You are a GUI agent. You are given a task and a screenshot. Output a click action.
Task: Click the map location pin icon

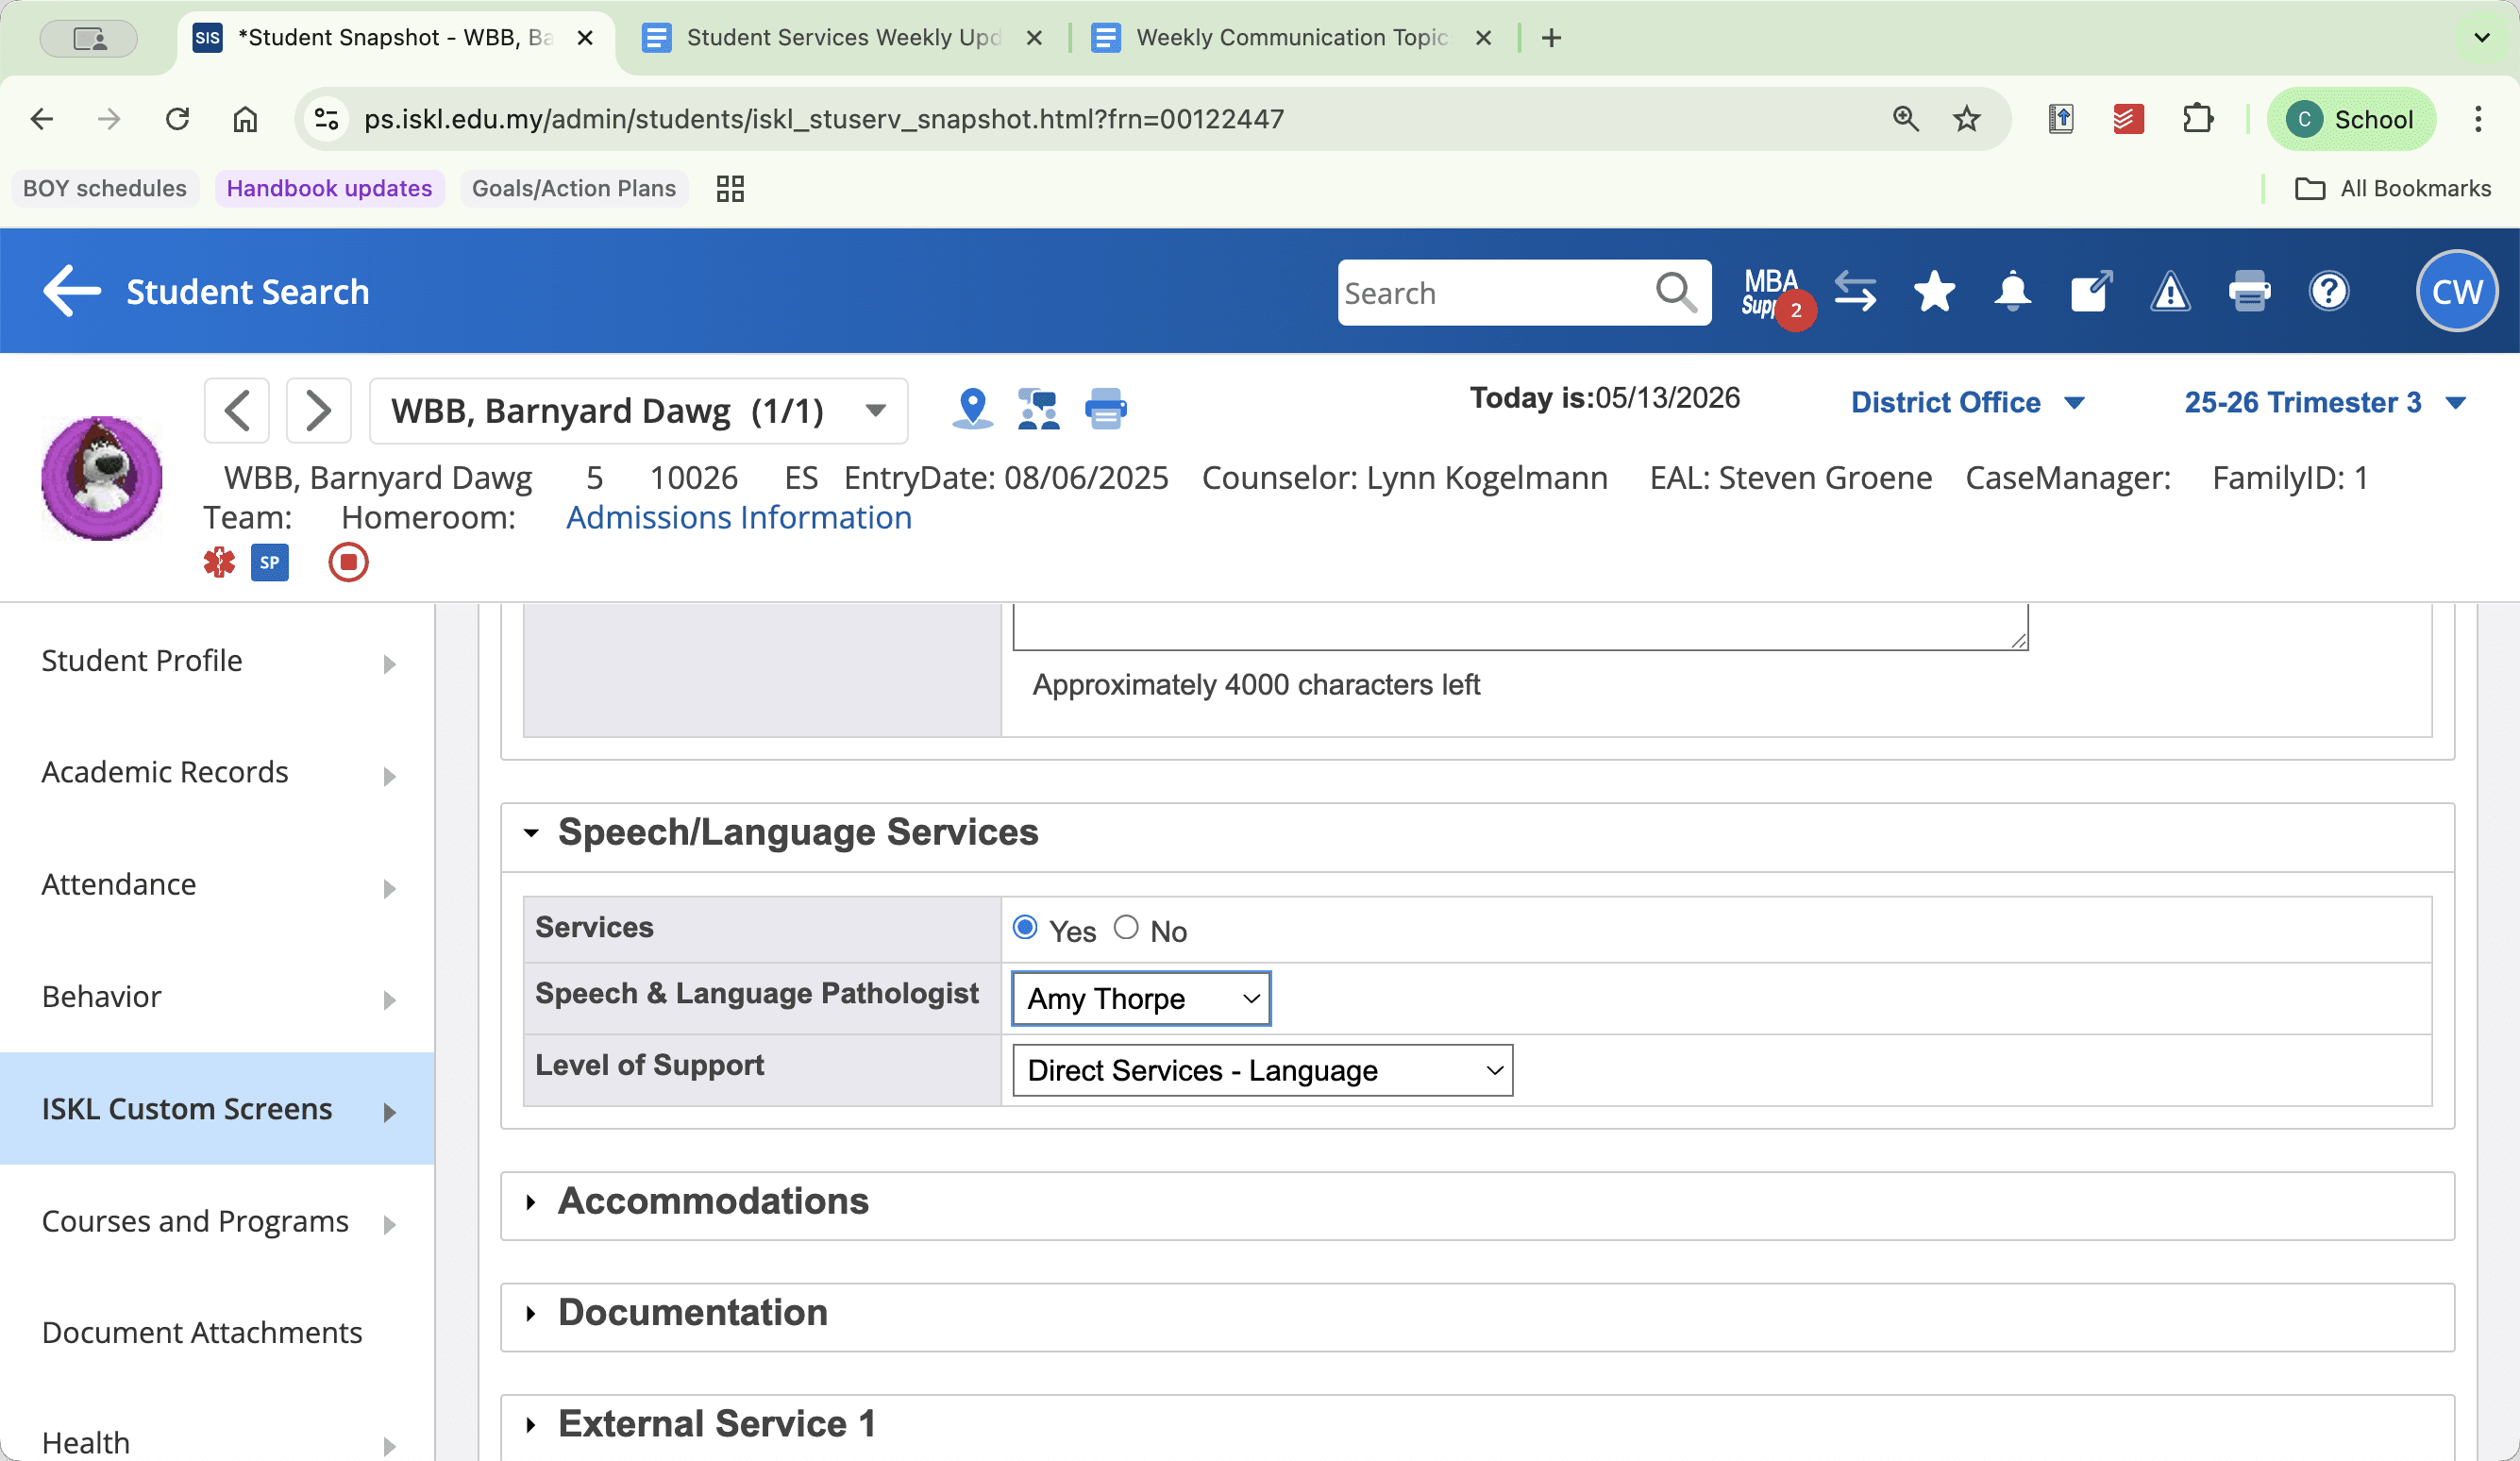pyautogui.click(x=972, y=409)
